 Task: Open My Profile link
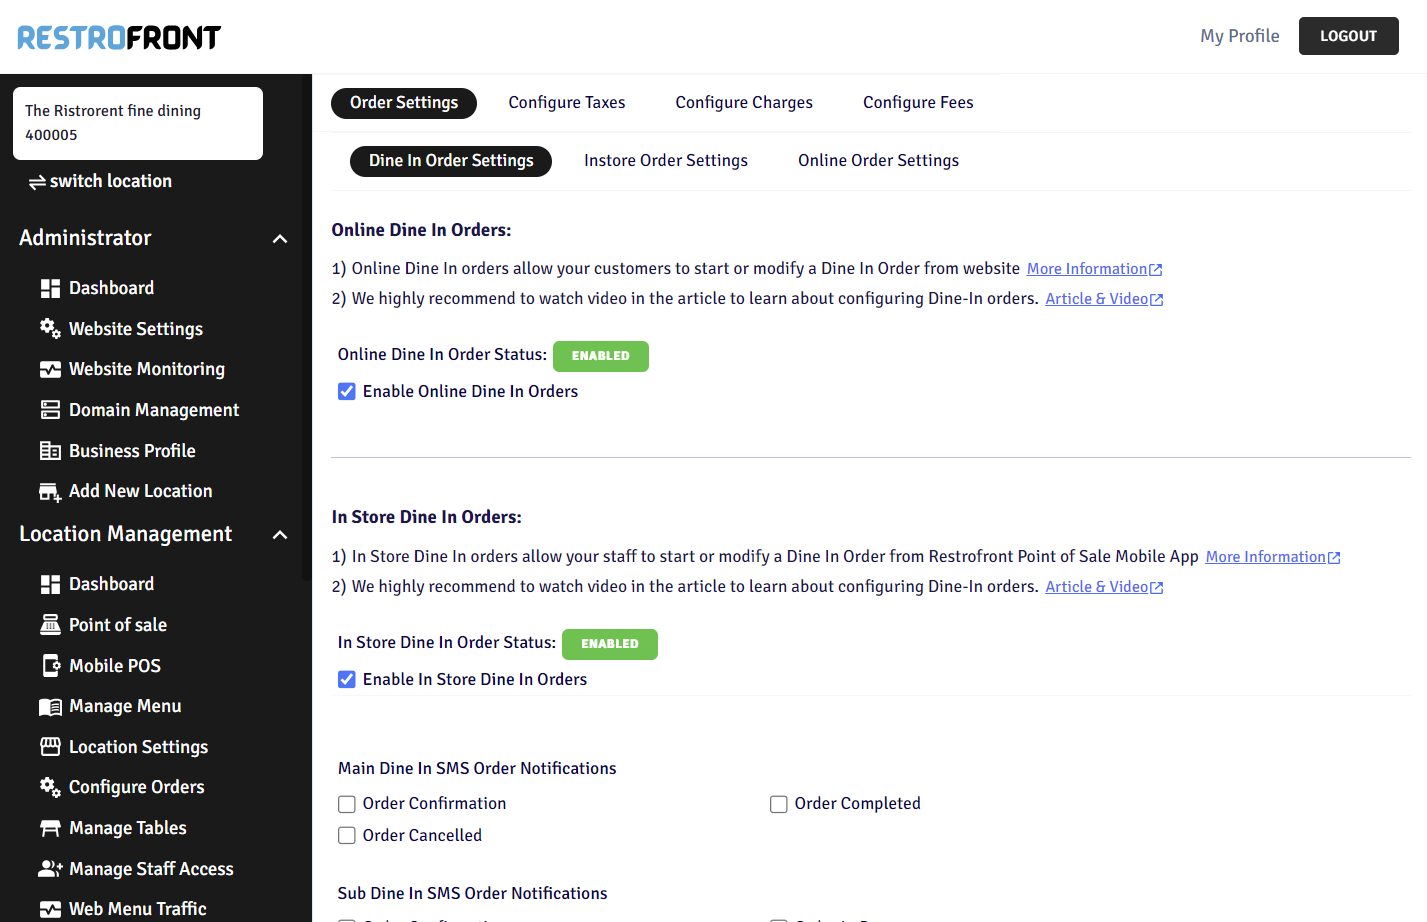1240,36
